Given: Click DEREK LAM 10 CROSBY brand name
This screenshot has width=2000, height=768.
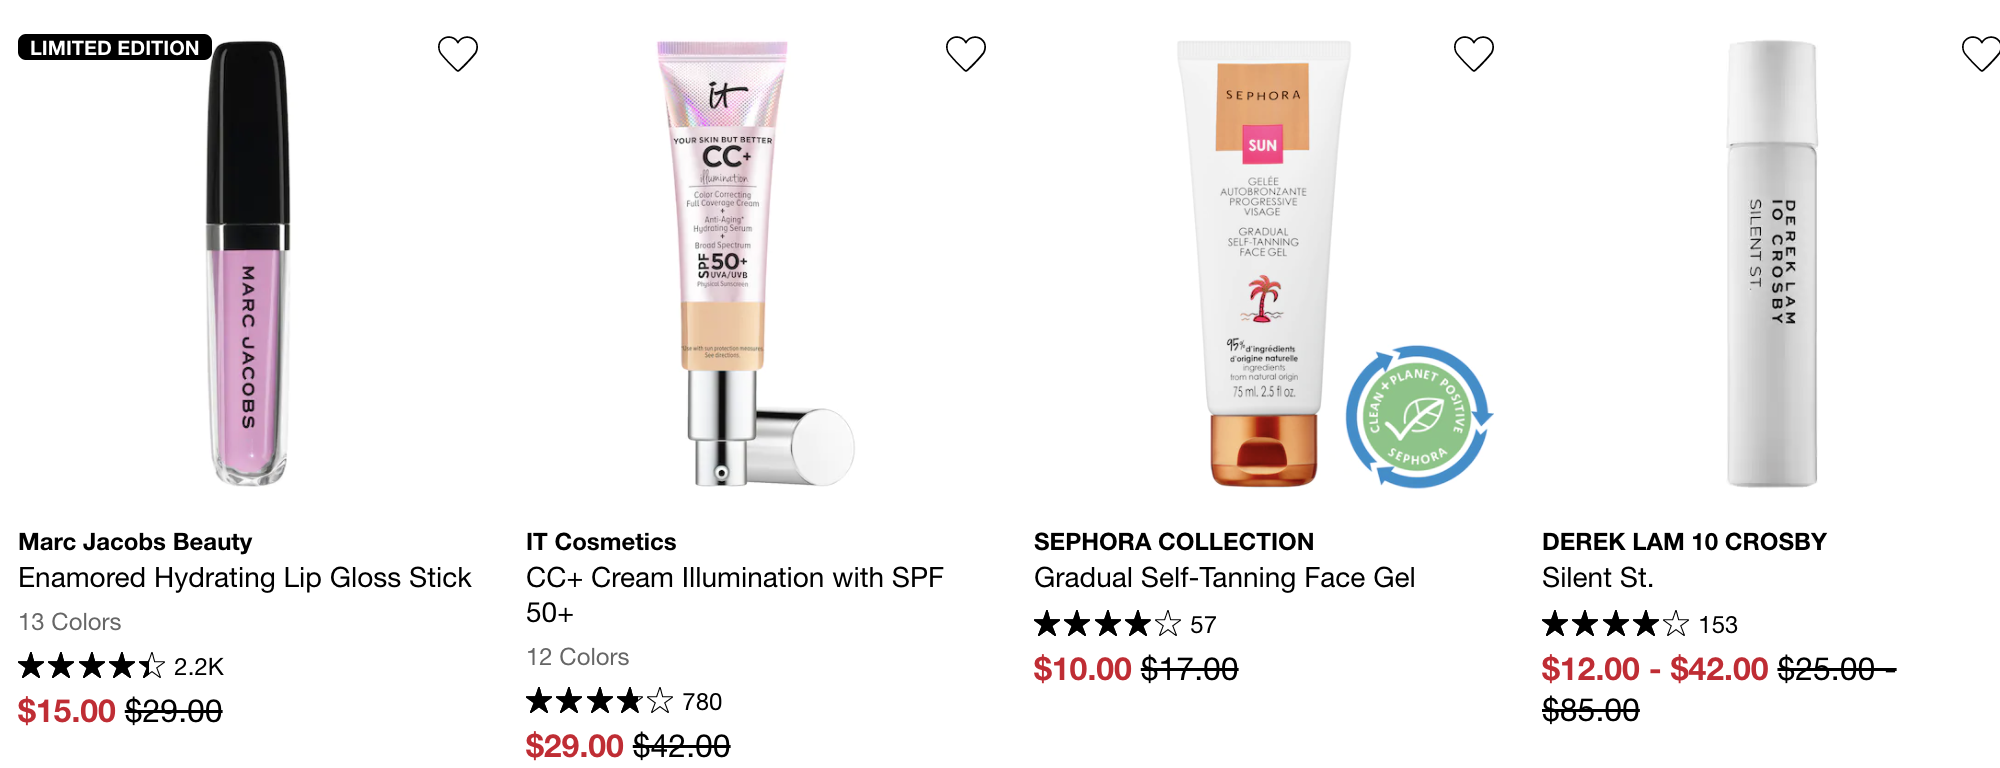Looking at the screenshot, I should click(x=1684, y=542).
